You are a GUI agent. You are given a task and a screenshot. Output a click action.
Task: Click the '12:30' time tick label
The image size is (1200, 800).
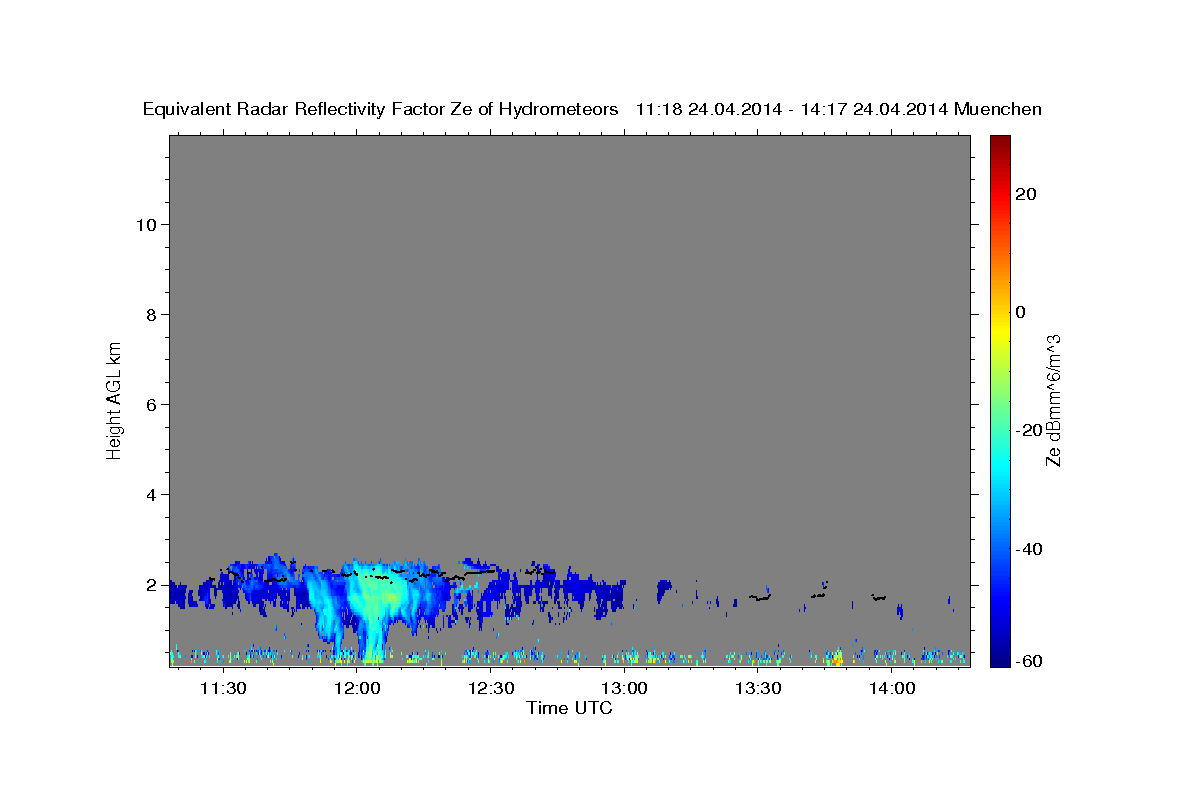pyautogui.click(x=491, y=689)
